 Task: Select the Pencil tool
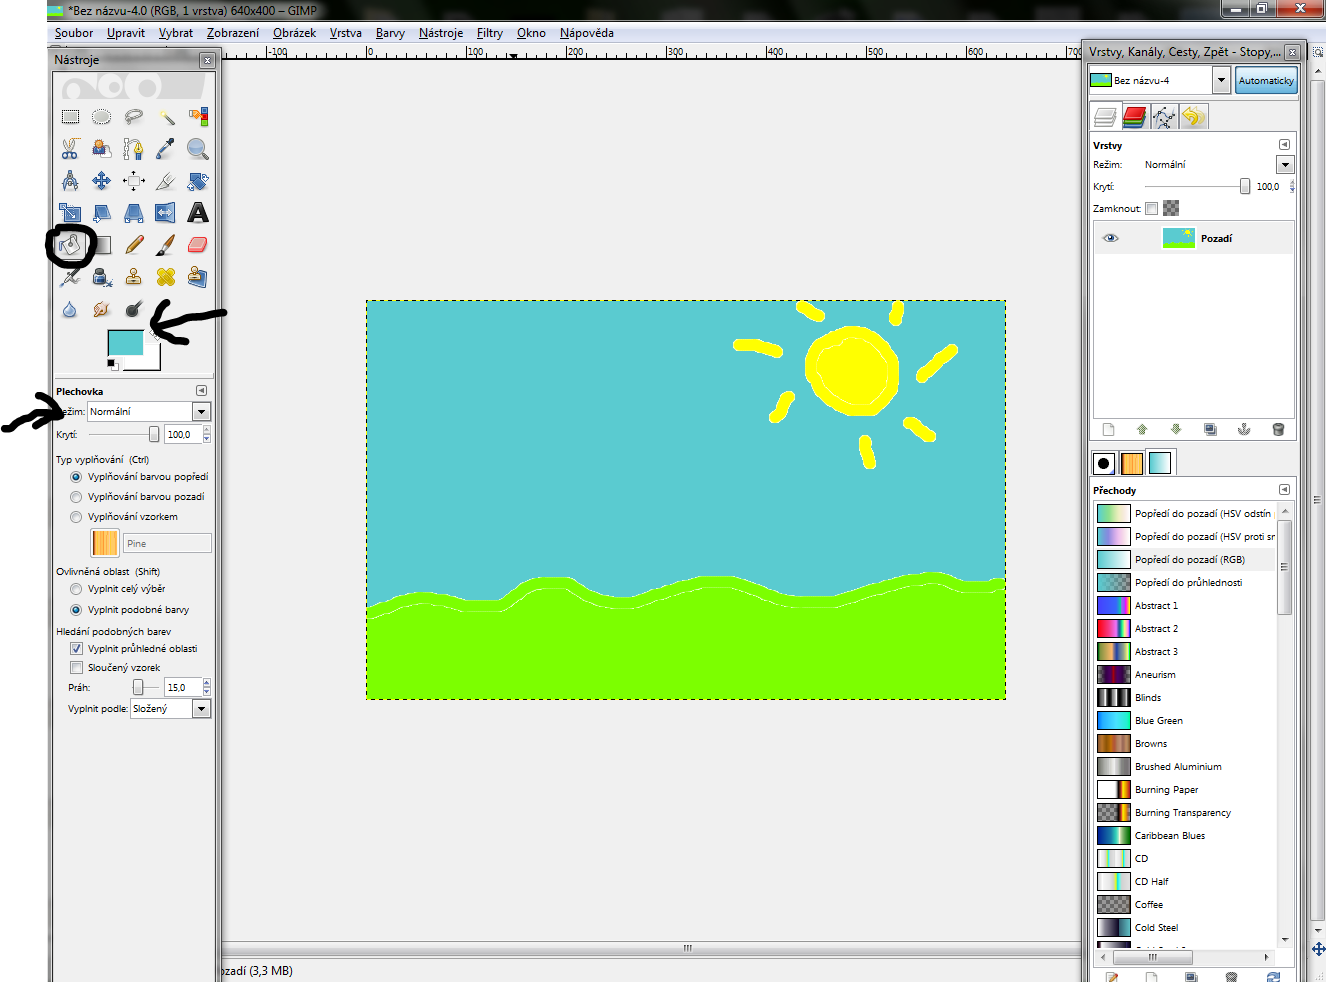(134, 245)
